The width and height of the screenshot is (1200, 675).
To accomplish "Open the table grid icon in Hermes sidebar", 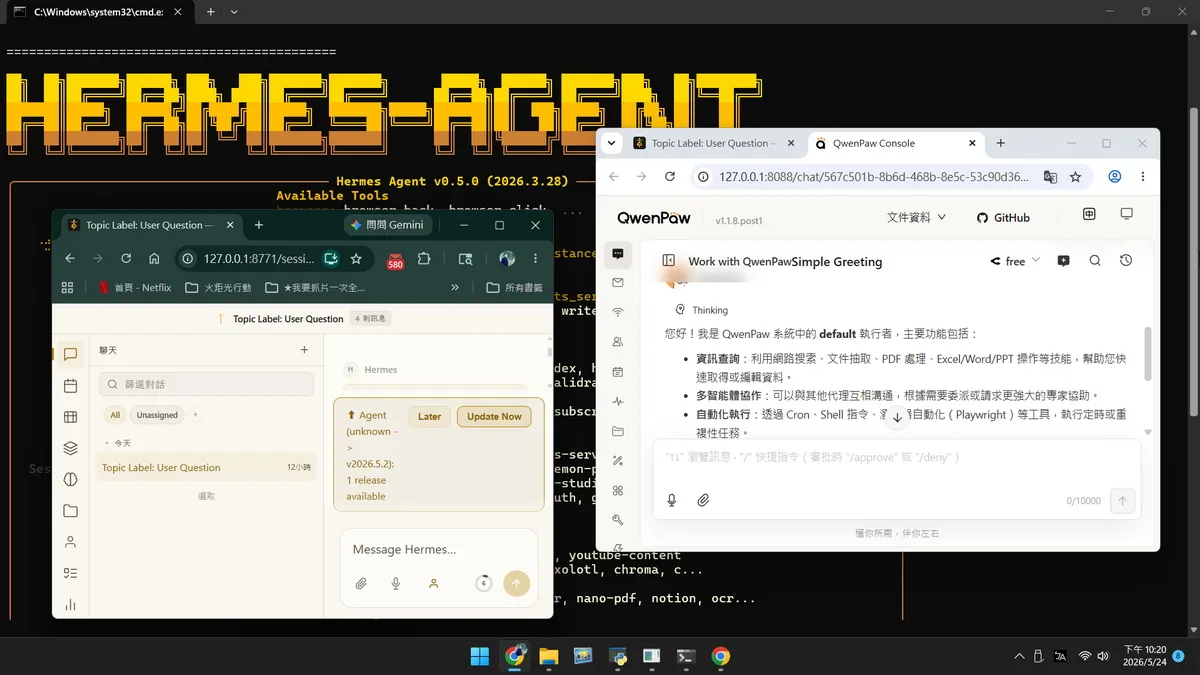I will coord(70,417).
